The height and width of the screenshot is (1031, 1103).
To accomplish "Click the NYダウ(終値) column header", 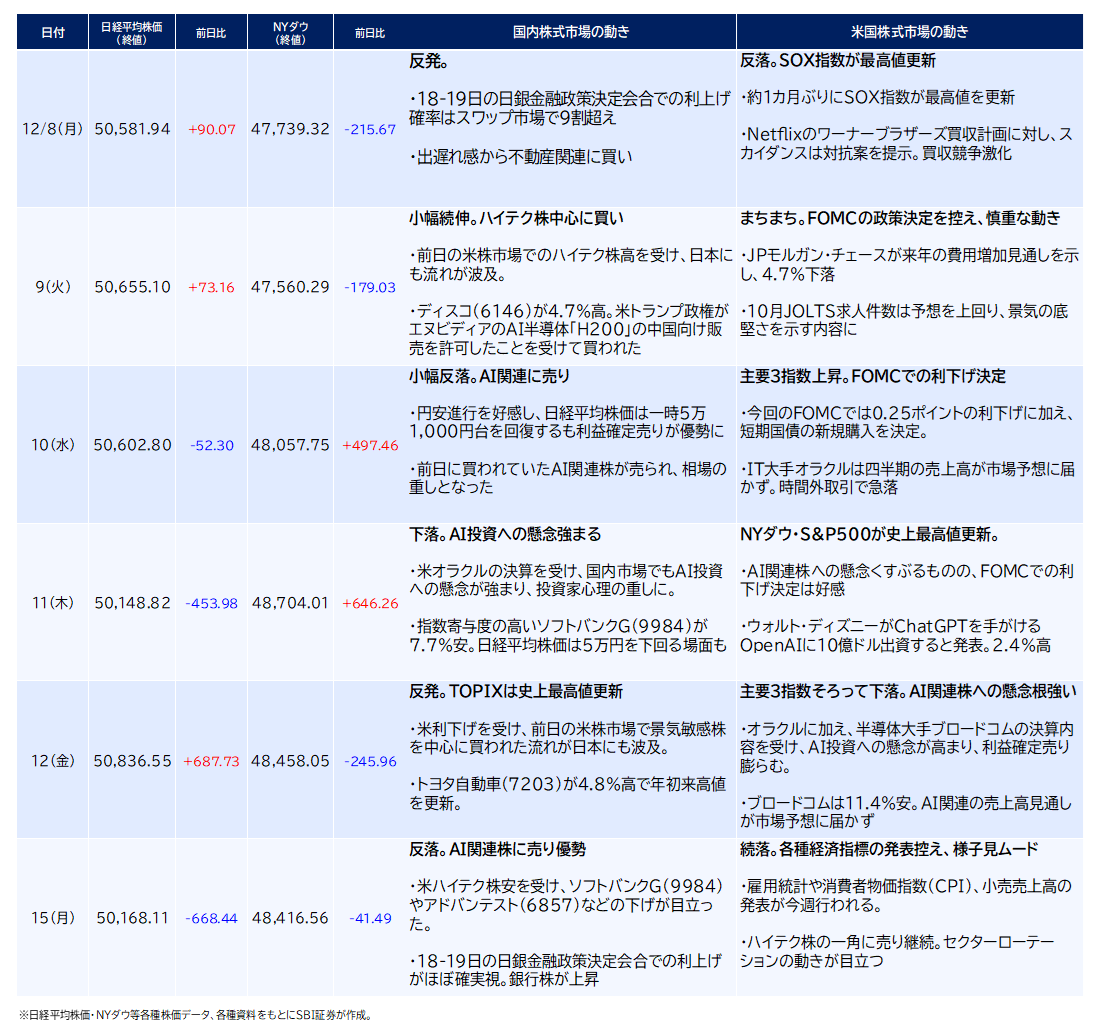I will pyautogui.click(x=290, y=32).
